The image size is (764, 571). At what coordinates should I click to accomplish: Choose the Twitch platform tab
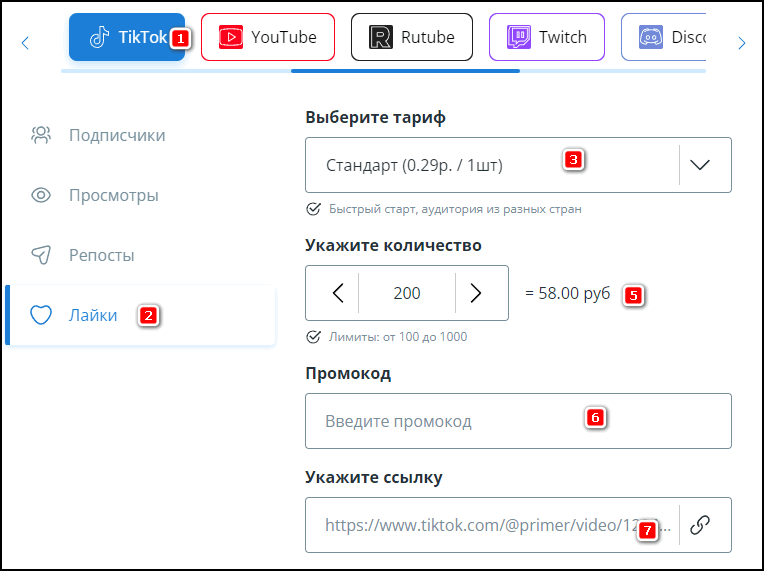pyautogui.click(x=547, y=37)
